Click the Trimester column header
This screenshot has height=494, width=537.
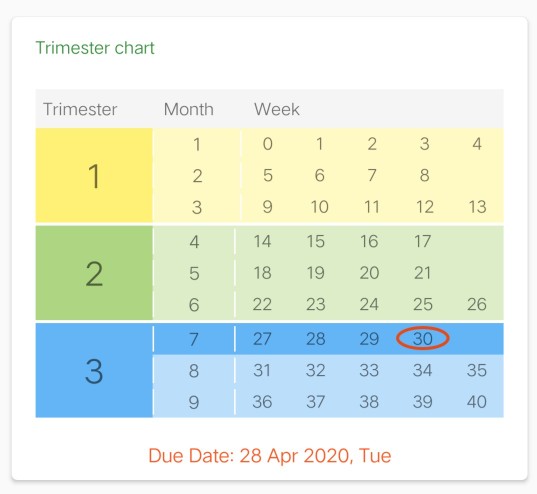tap(80, 109)
